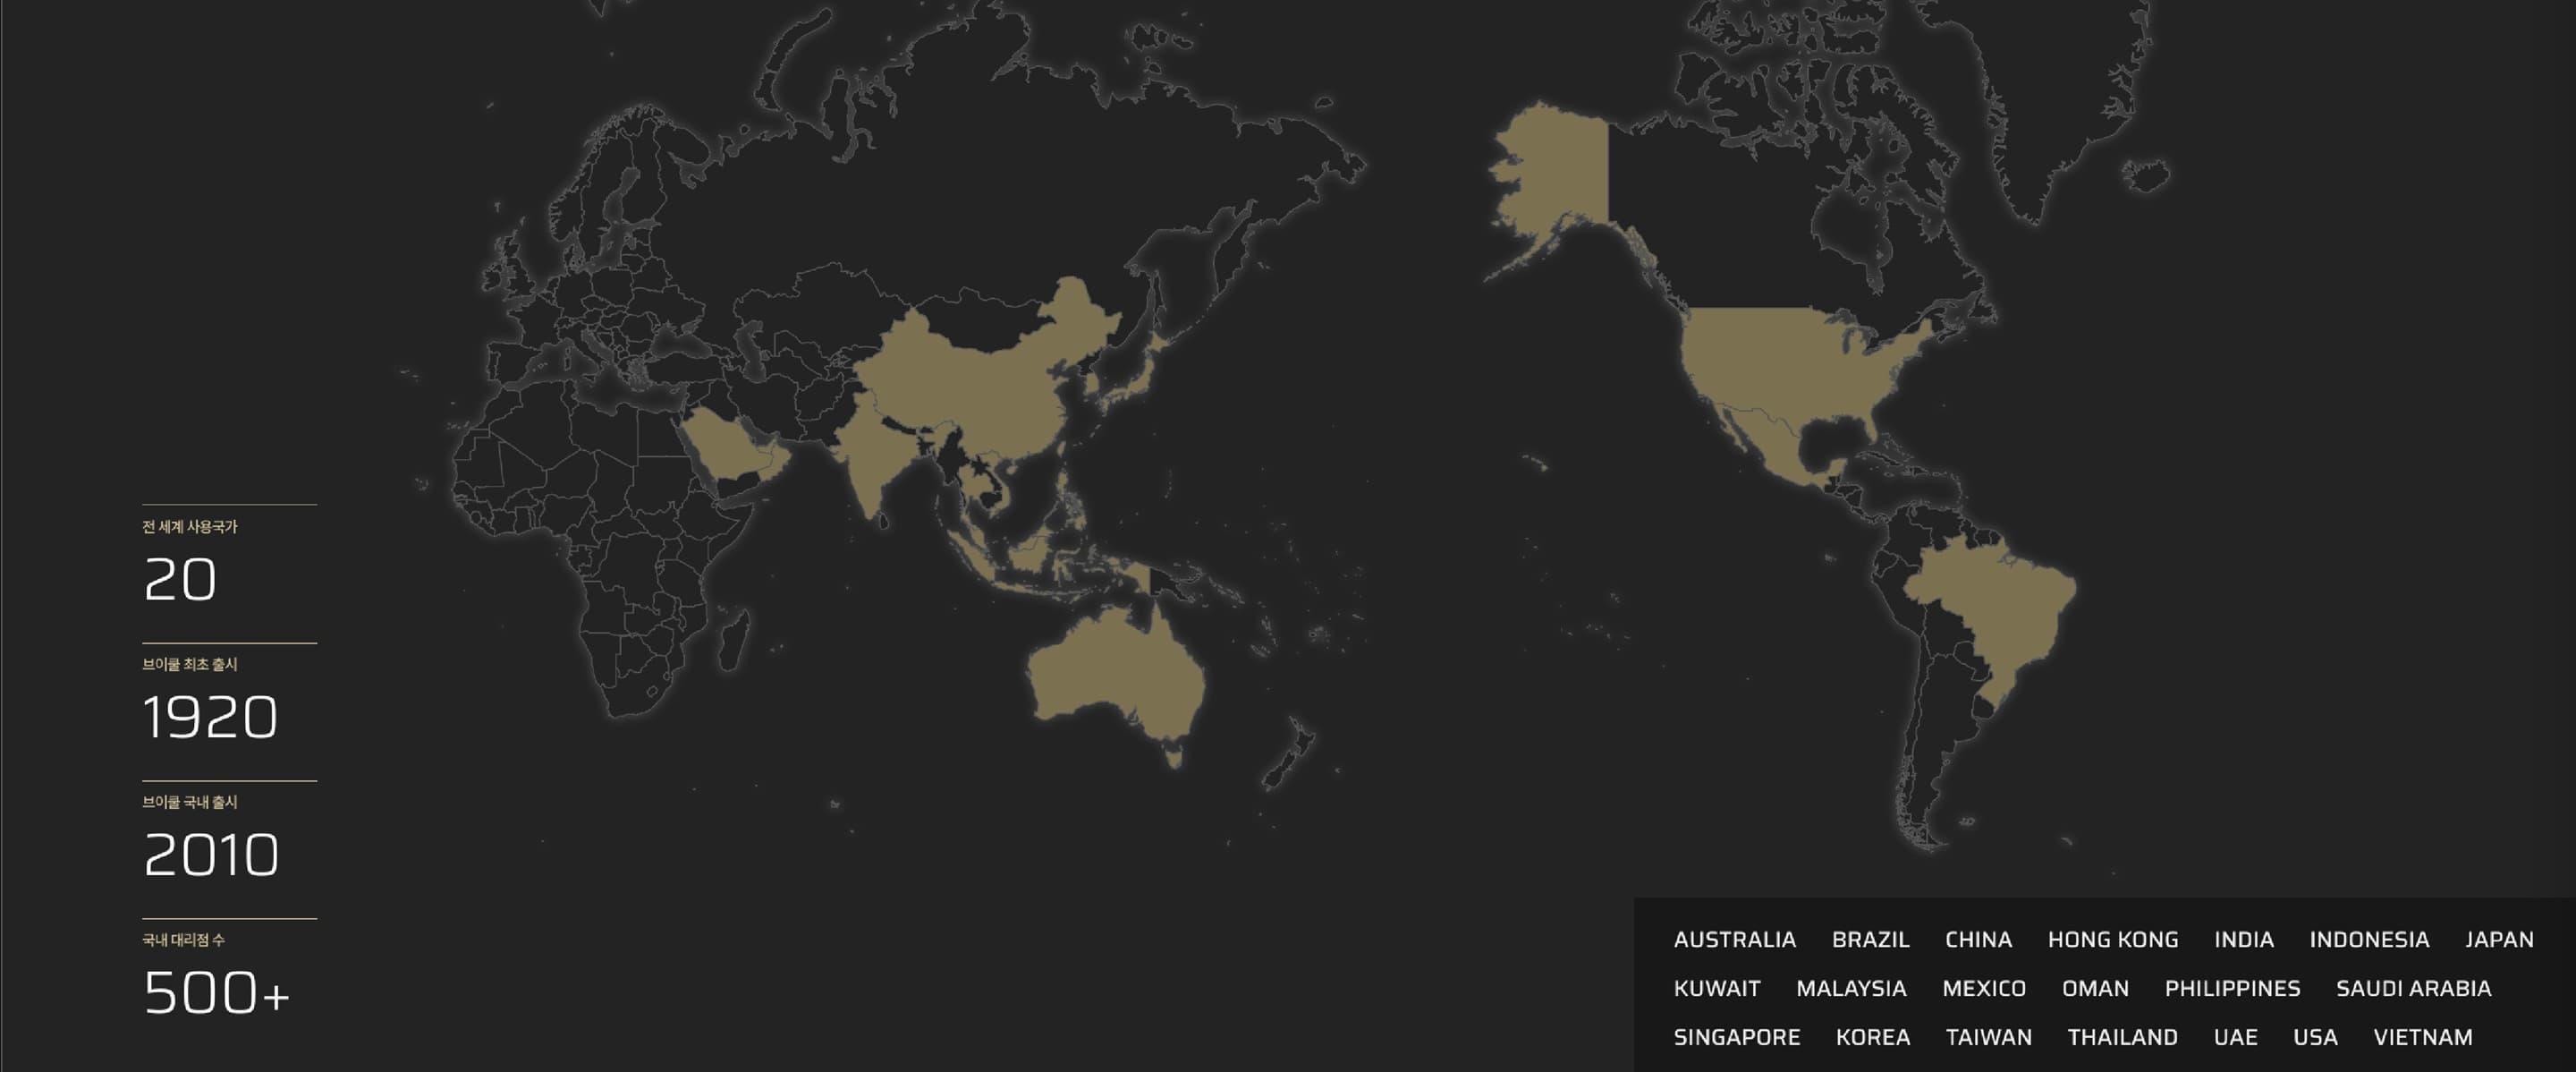Select SAUDI ARABIA in the country list
The width and height of the screenshot is (2576, 1072).
point(2413,988)
